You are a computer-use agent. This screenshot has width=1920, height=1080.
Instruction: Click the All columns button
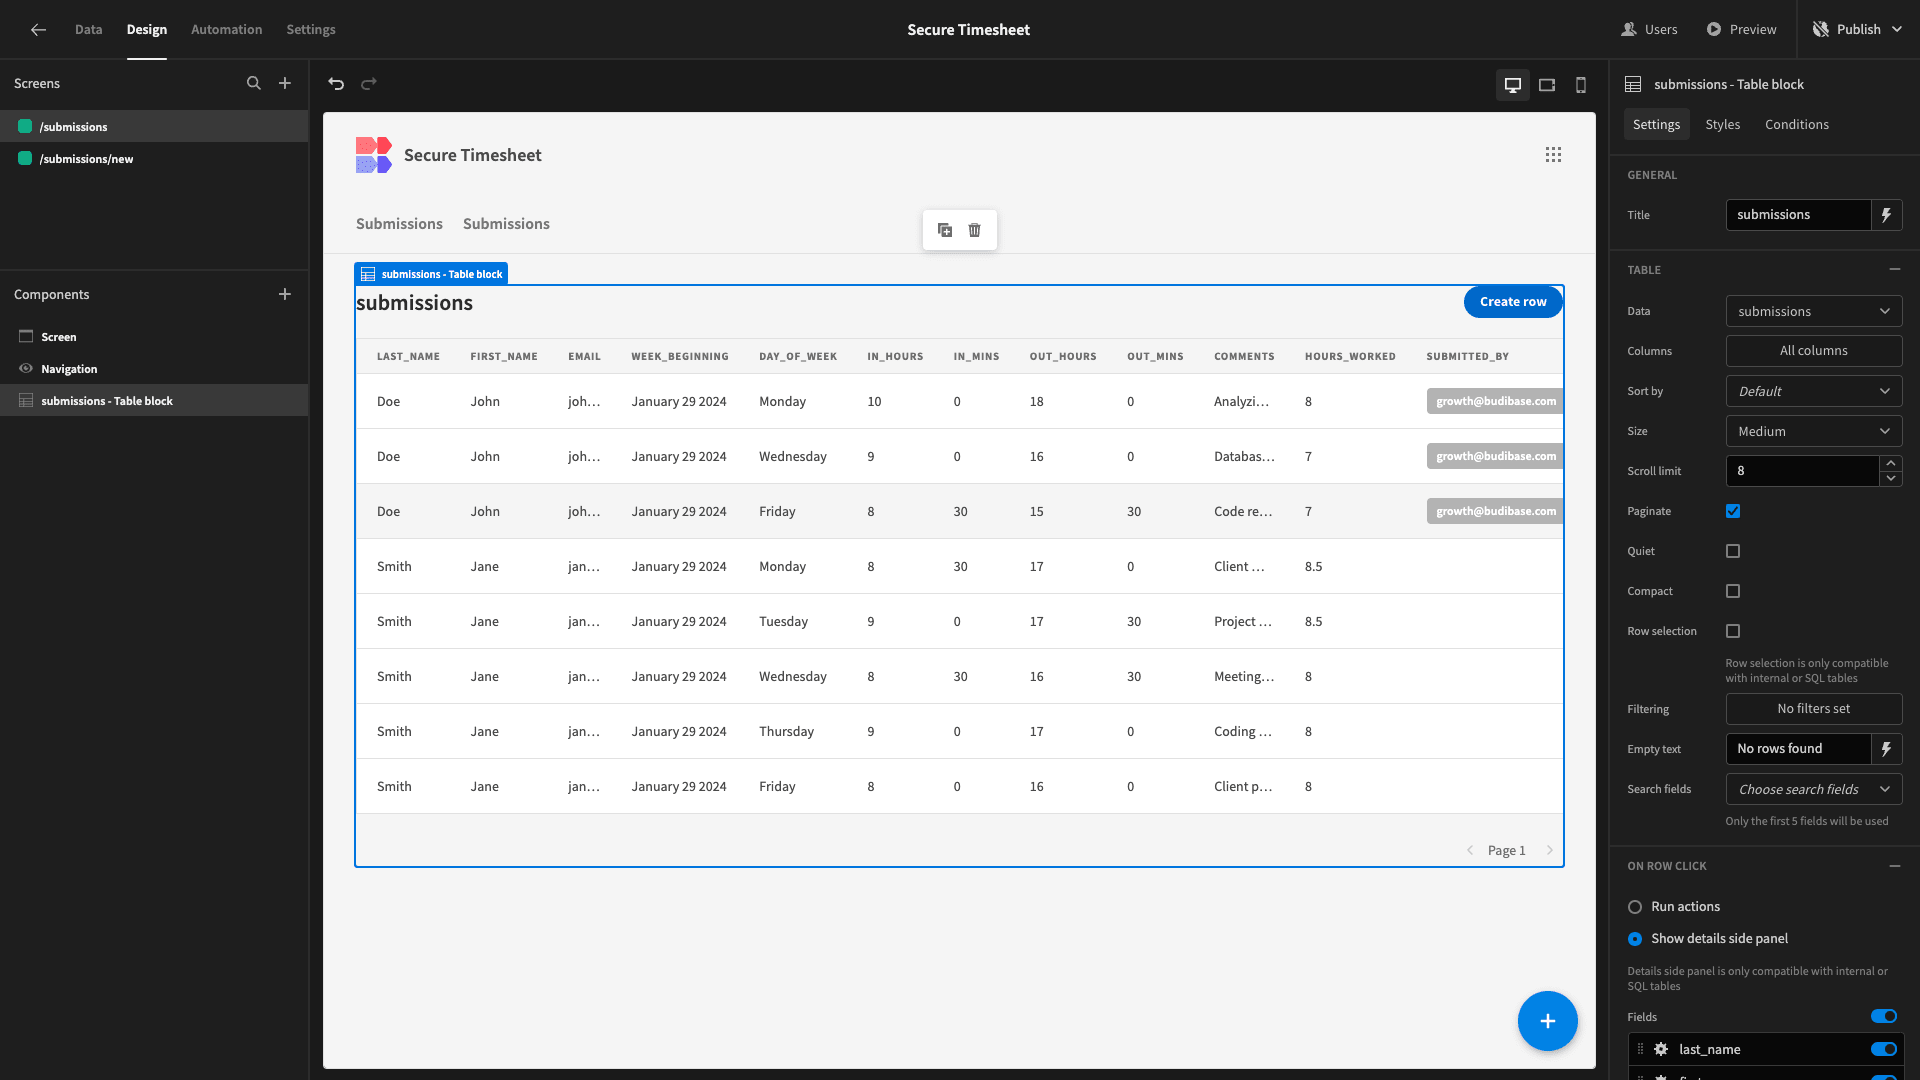click(1814, 351)
